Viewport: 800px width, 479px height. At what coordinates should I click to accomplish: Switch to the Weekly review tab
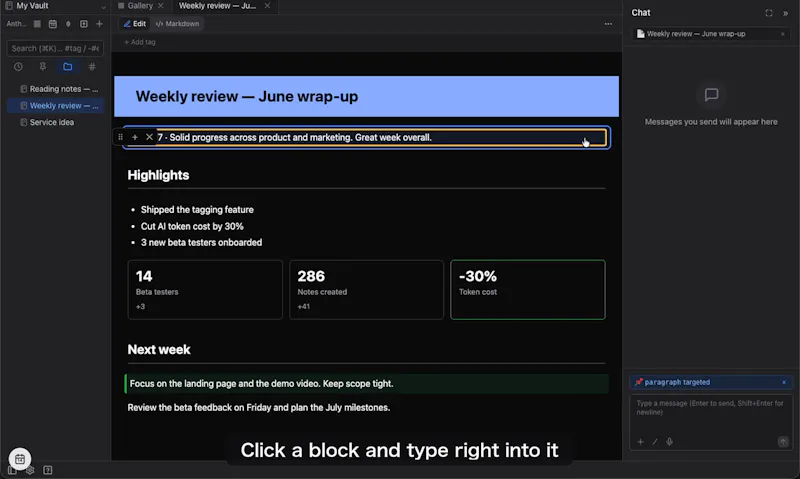pos(217,6)
